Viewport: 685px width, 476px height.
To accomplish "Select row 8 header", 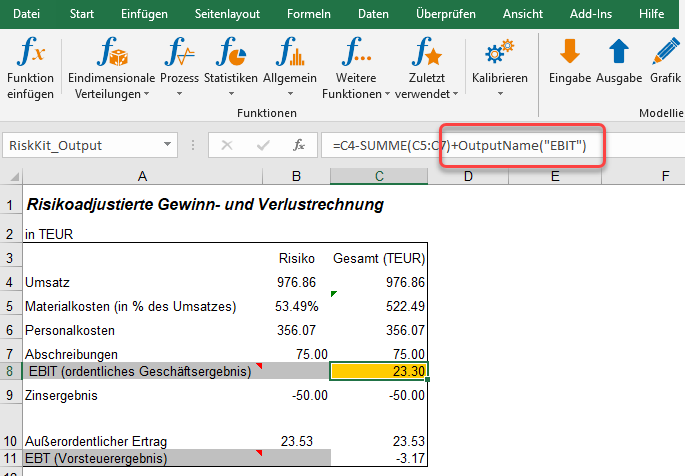I will (11, 371).
